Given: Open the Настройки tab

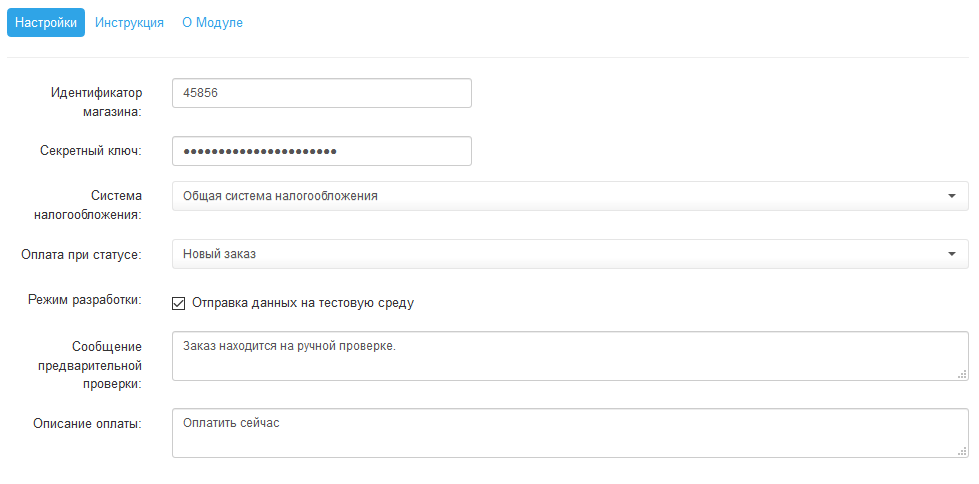Looking at the screenshot, I should tap(46, 22).
